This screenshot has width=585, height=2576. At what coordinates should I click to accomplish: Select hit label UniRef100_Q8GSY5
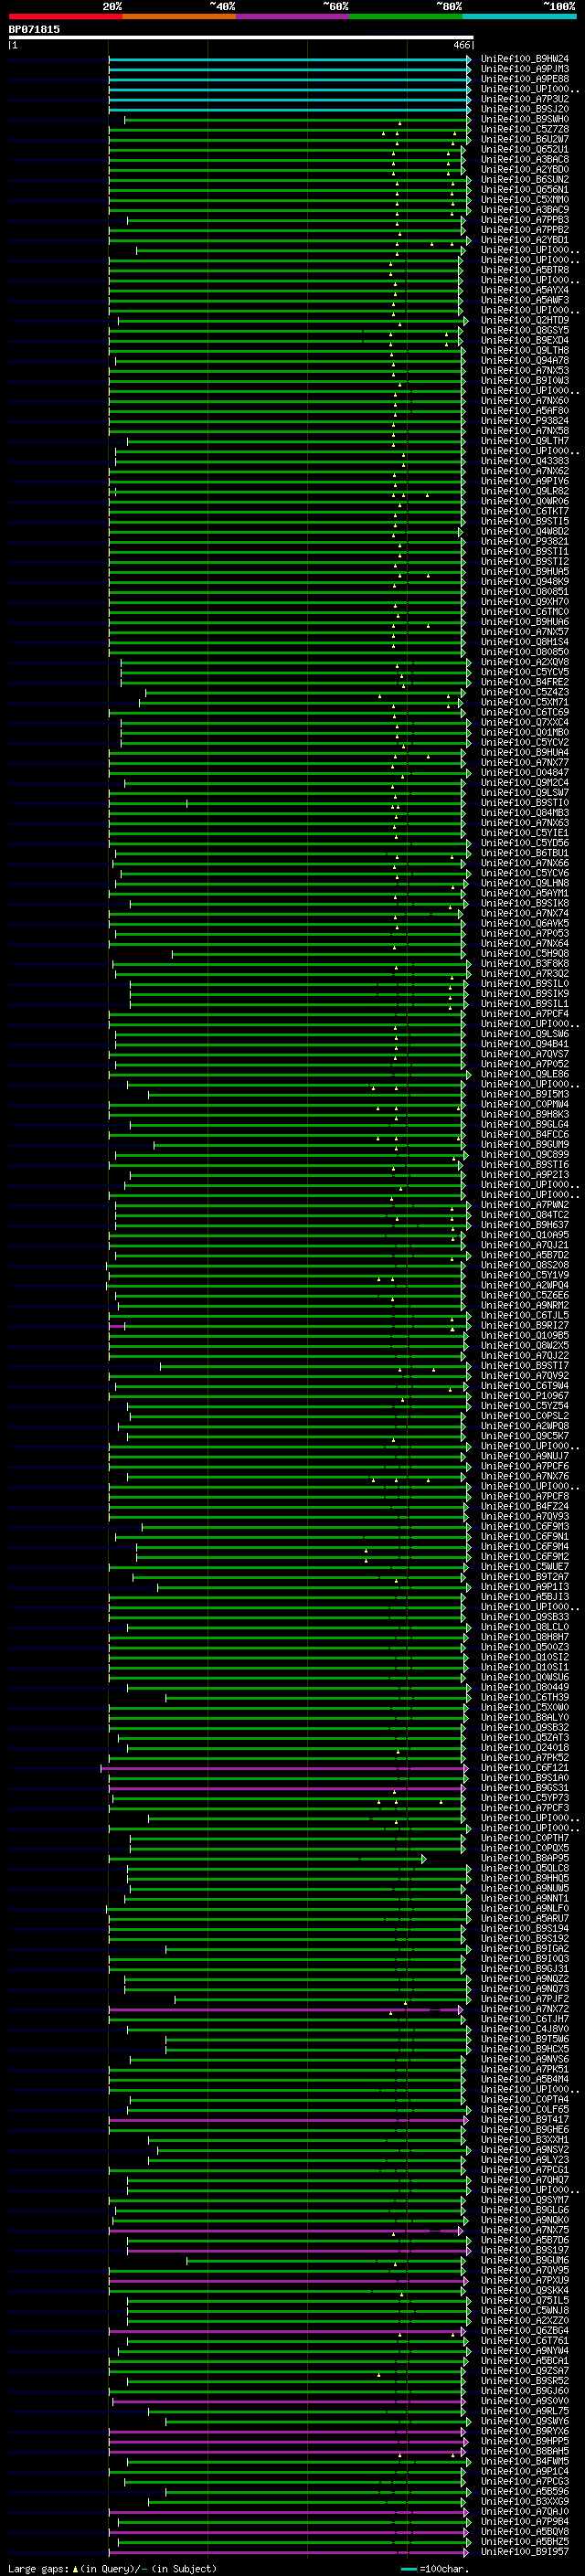tap(525, 330)
